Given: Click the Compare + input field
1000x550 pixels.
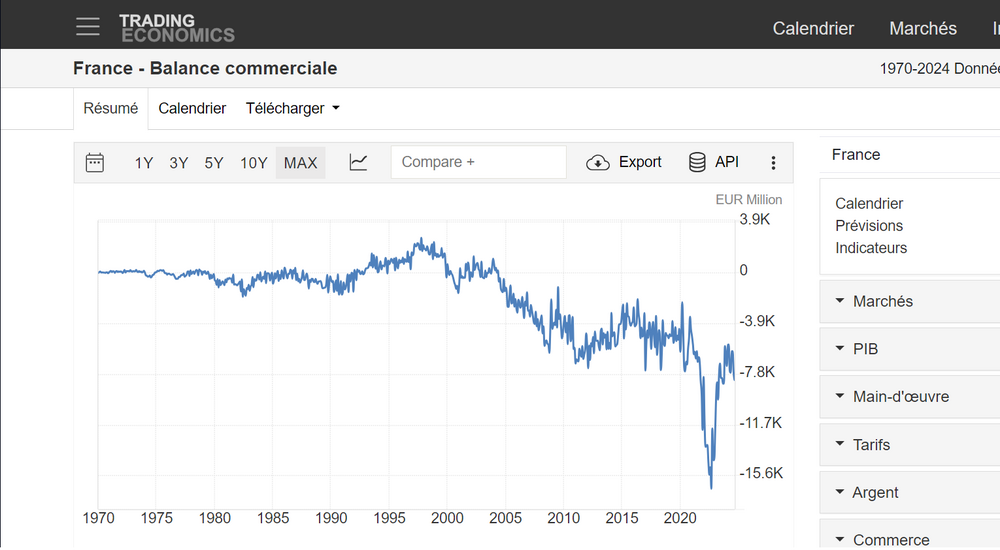Looking at the screenshot, I should 478,162.
